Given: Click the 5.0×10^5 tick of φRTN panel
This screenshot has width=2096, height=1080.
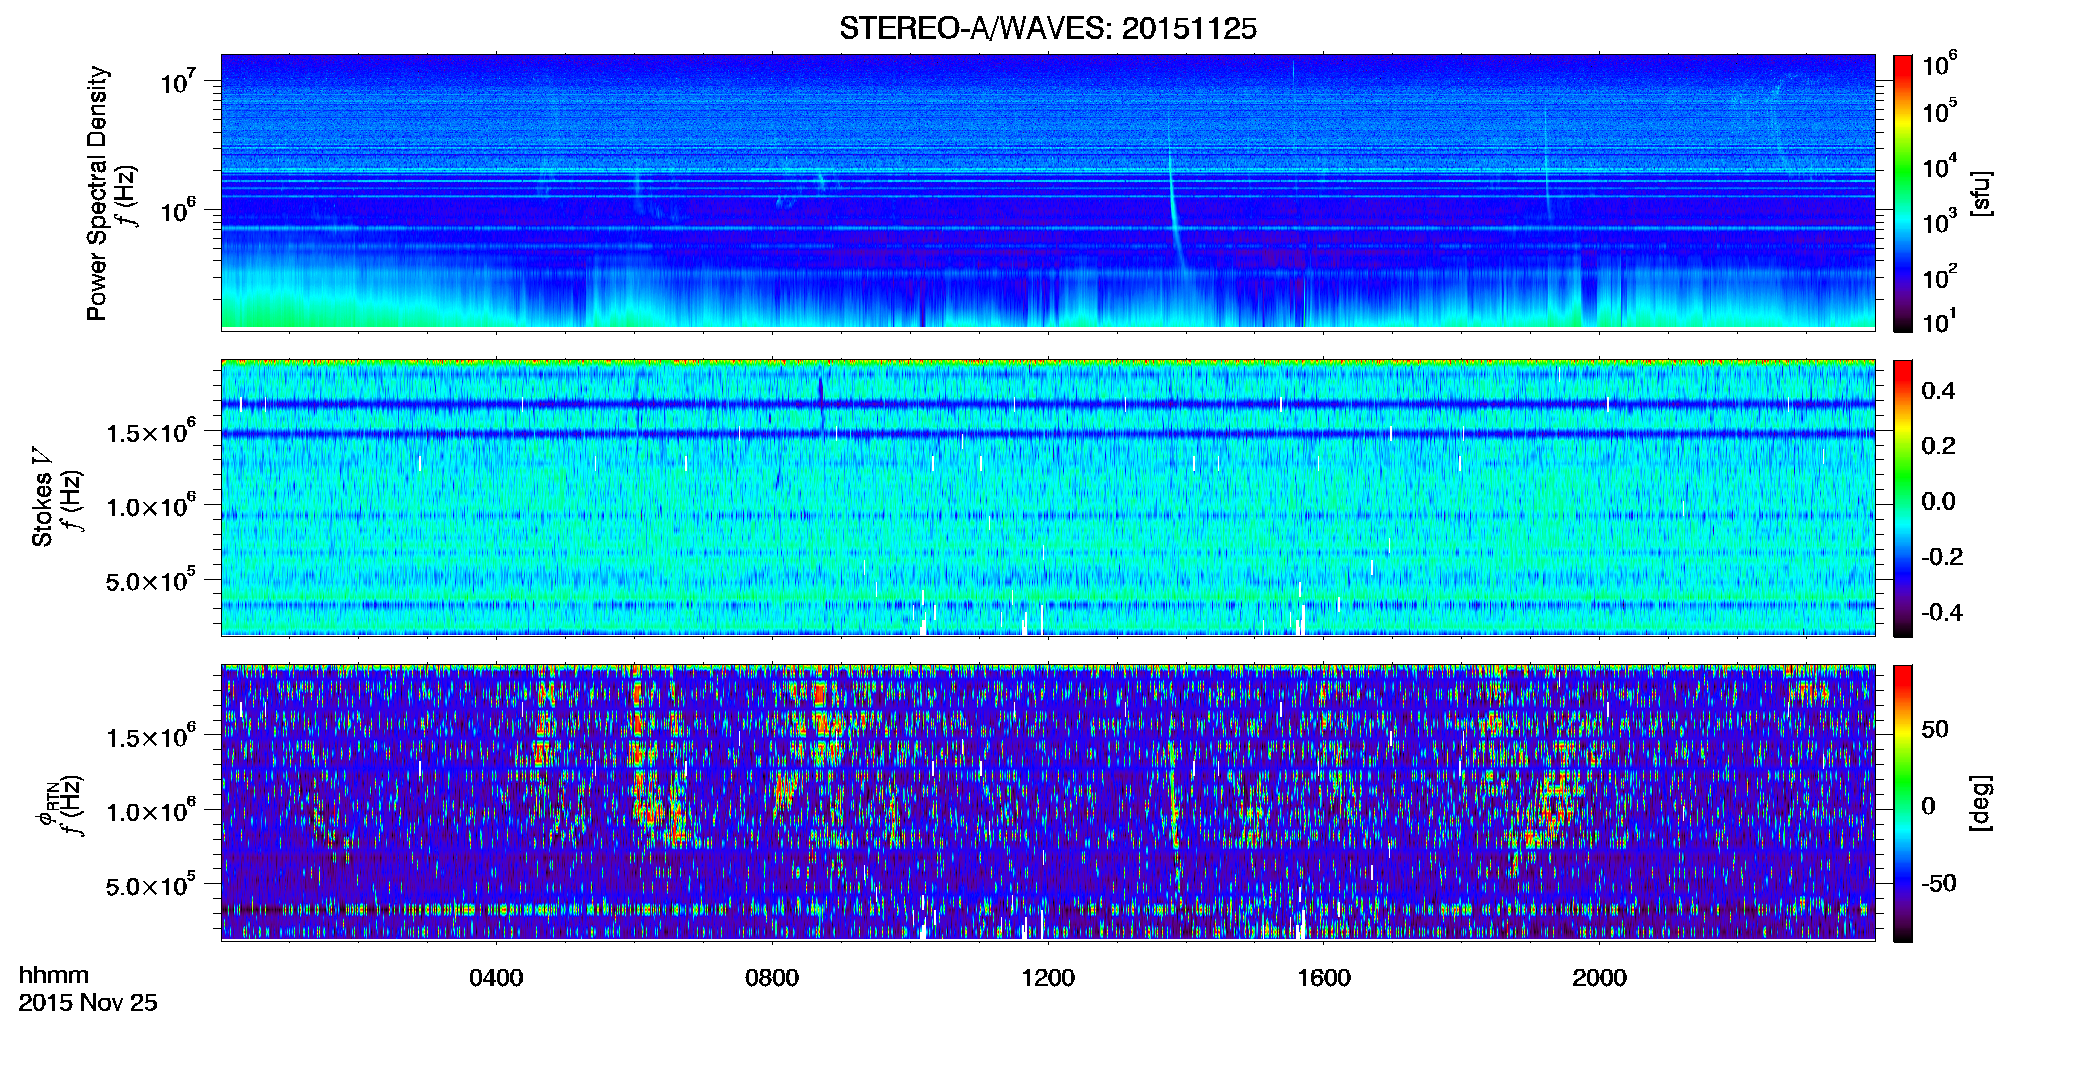Looking at the screenshot, I should click(x=151, y=885).
